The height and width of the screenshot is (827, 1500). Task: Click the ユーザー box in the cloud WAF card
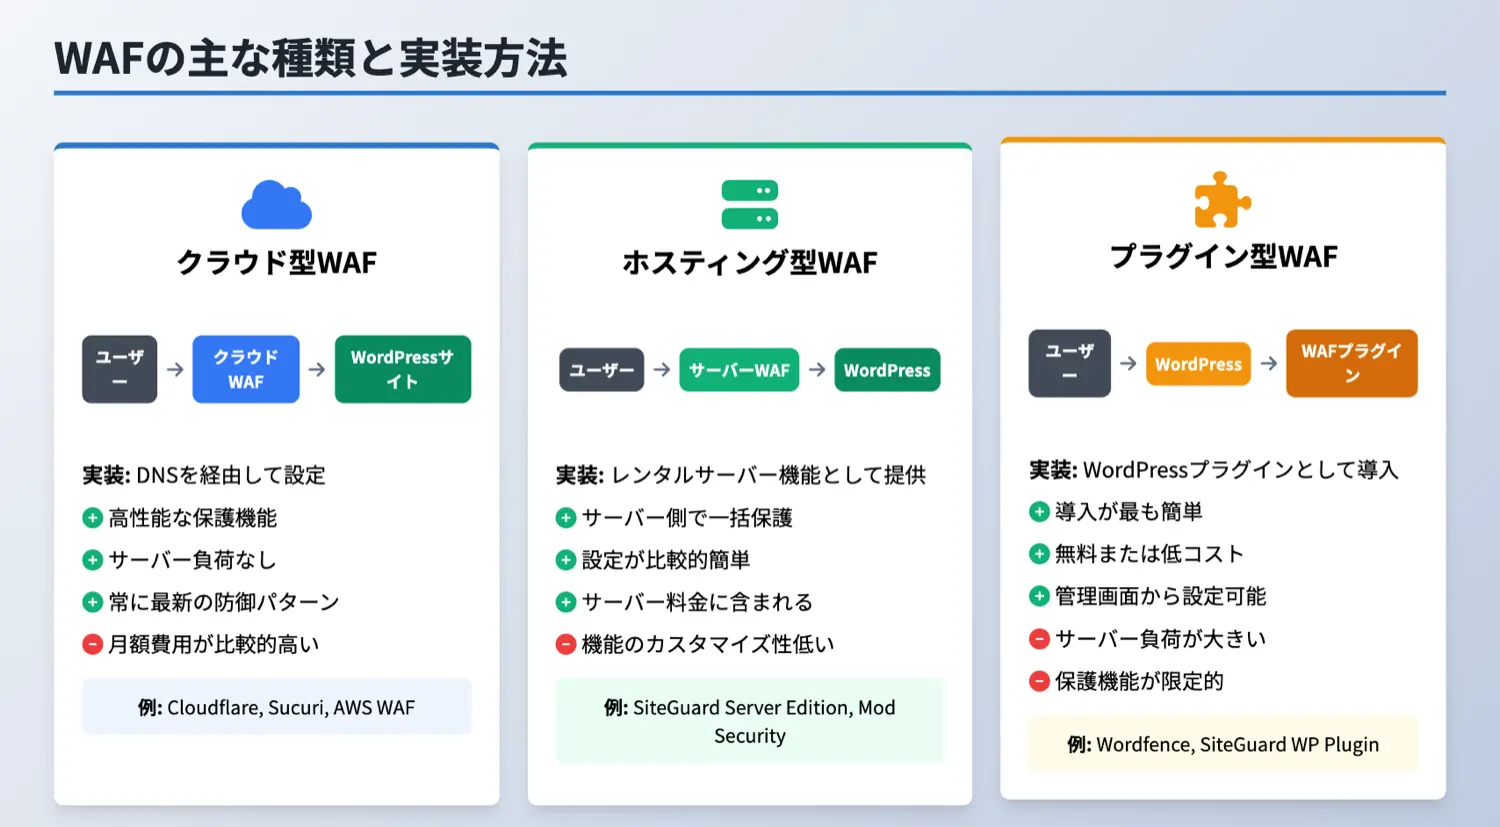(x=120, y=369)
